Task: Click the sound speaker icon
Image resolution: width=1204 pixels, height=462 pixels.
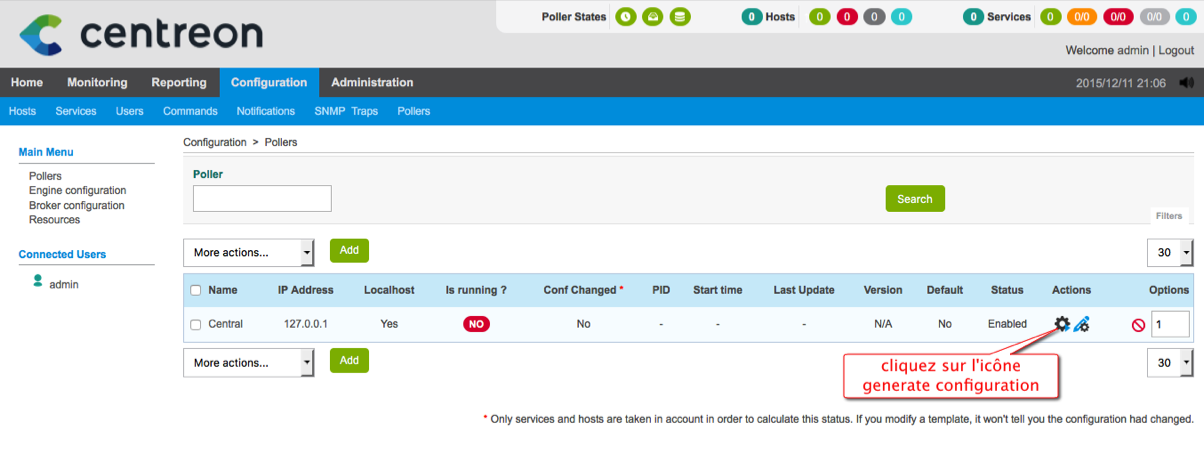Action: point(1186,83)
